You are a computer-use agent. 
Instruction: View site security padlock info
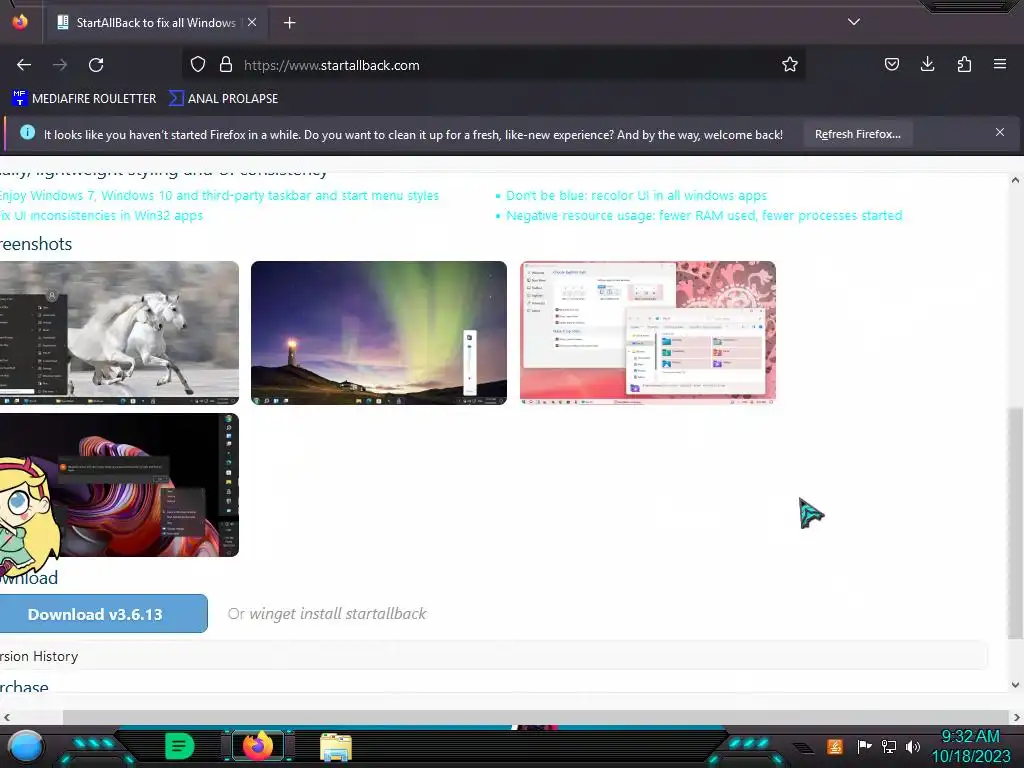[226, 65]
